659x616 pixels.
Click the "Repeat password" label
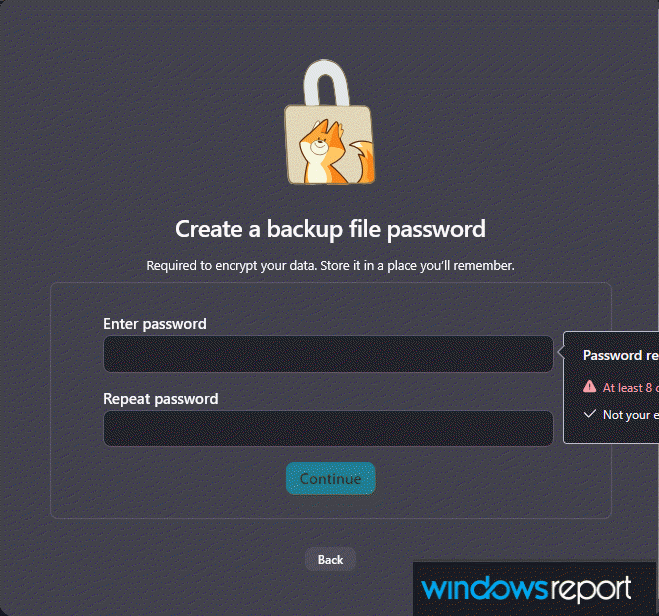click(x=160, y=399)
